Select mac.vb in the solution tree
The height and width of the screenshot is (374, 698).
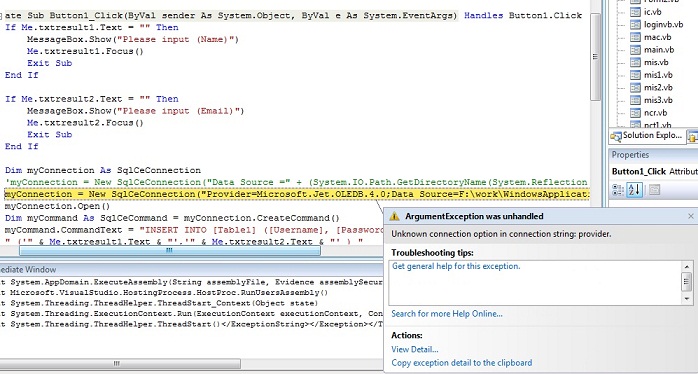[x=657, y=37]
